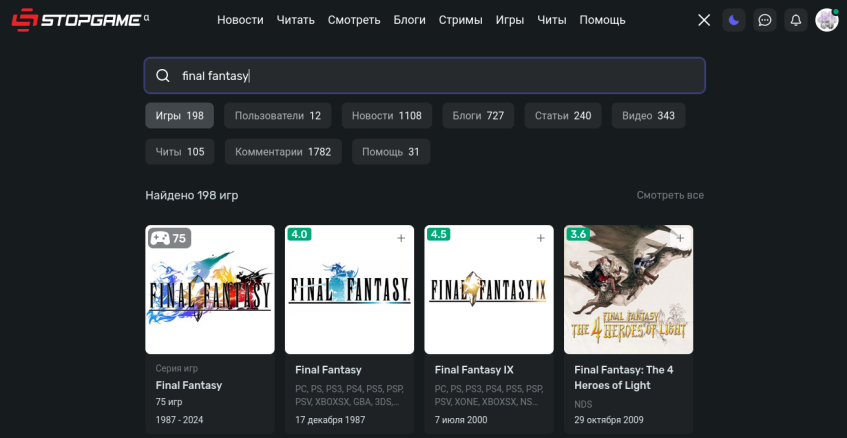Open the Смотреть menu
Viewport: 847px width, 438px height.
click(x=354, y=20)
